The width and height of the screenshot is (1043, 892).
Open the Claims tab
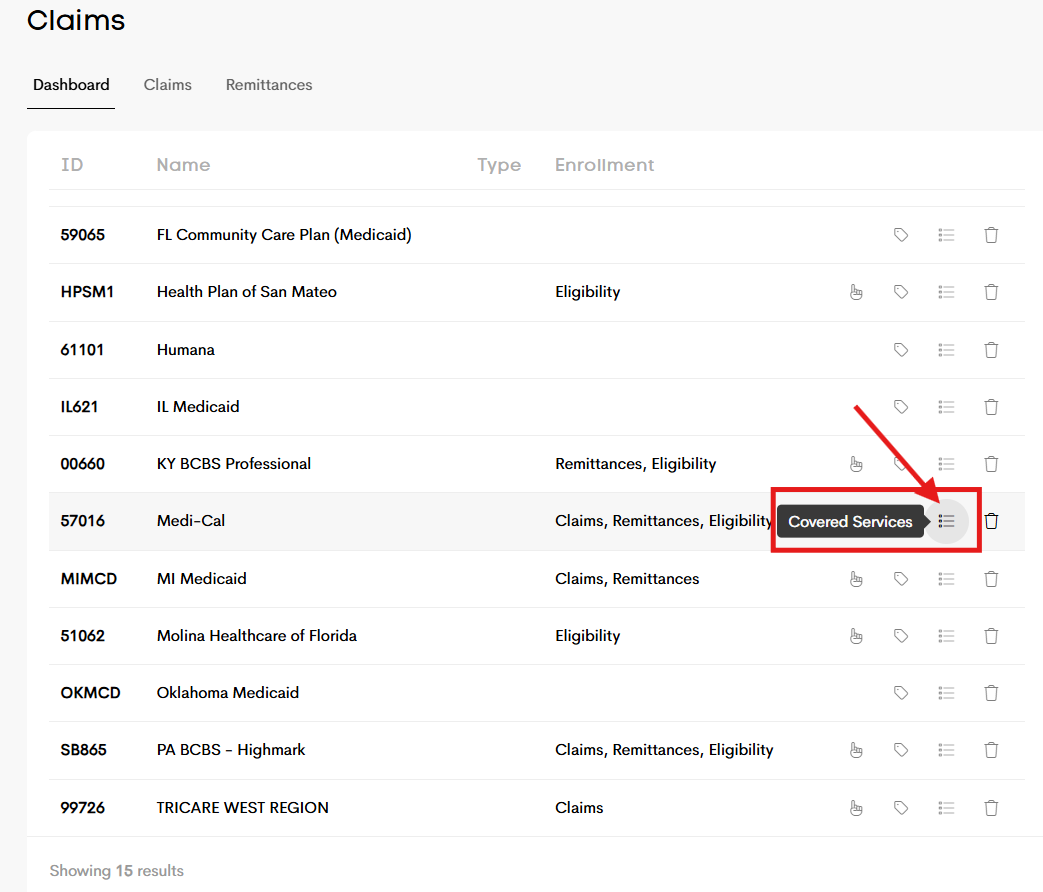pos(168,85)
